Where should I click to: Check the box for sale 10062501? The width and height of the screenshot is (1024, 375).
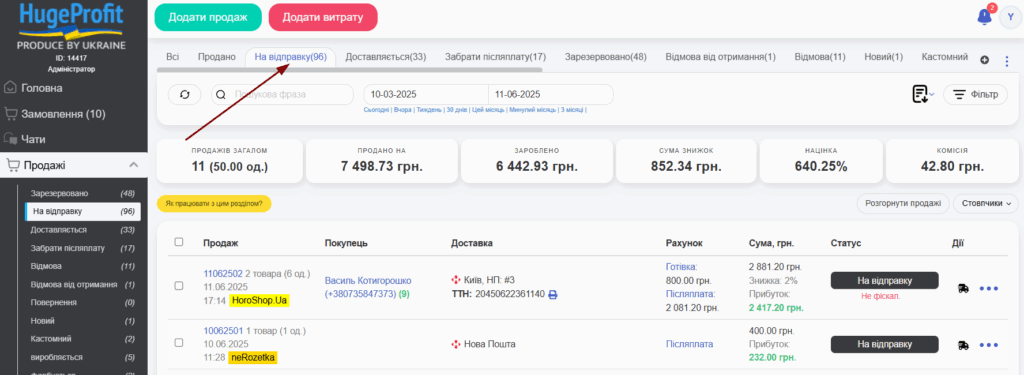click(x=179, y=342)
